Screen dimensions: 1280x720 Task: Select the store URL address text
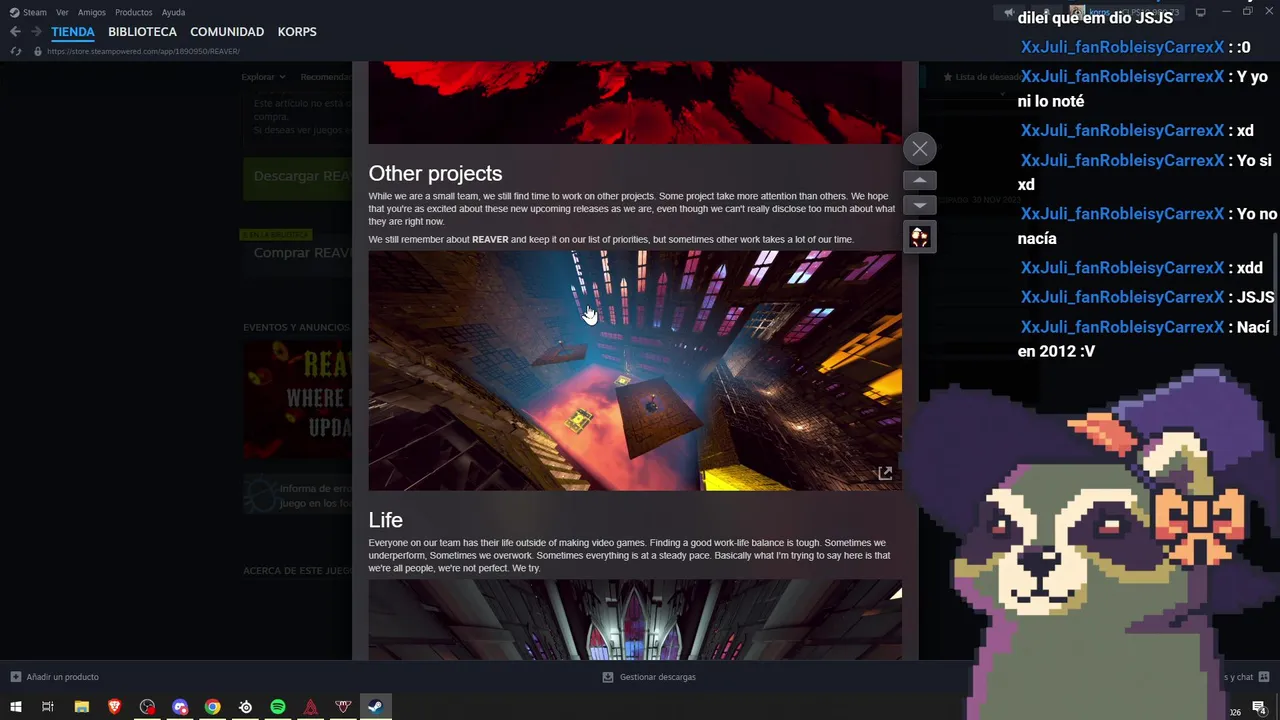143,51
